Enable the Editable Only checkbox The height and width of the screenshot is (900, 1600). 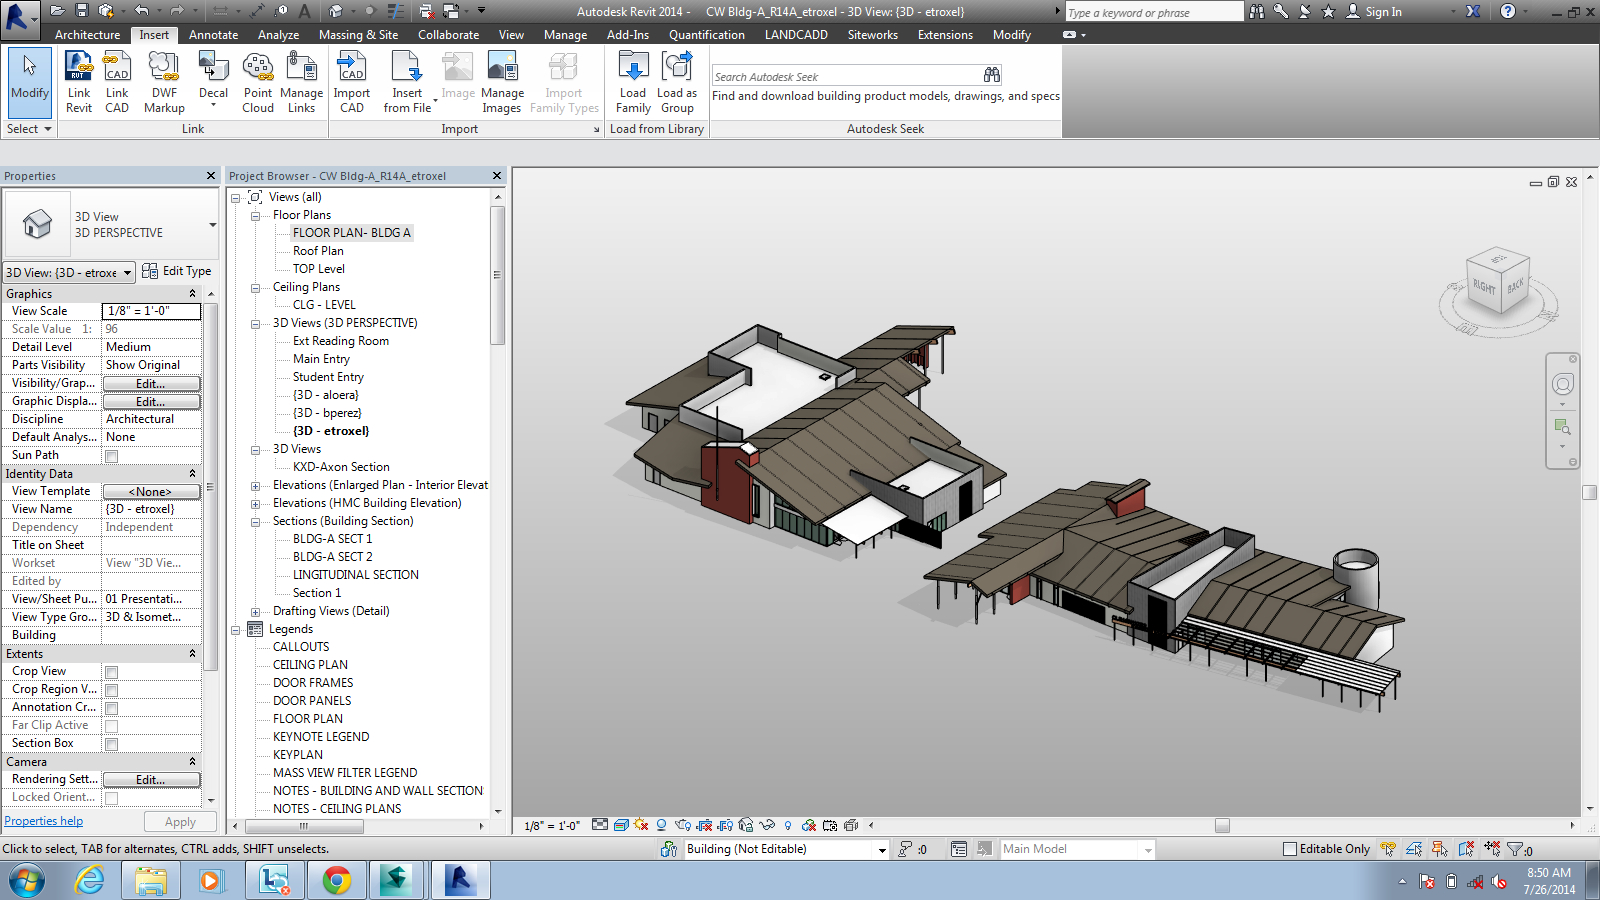tap(1289, 848)
